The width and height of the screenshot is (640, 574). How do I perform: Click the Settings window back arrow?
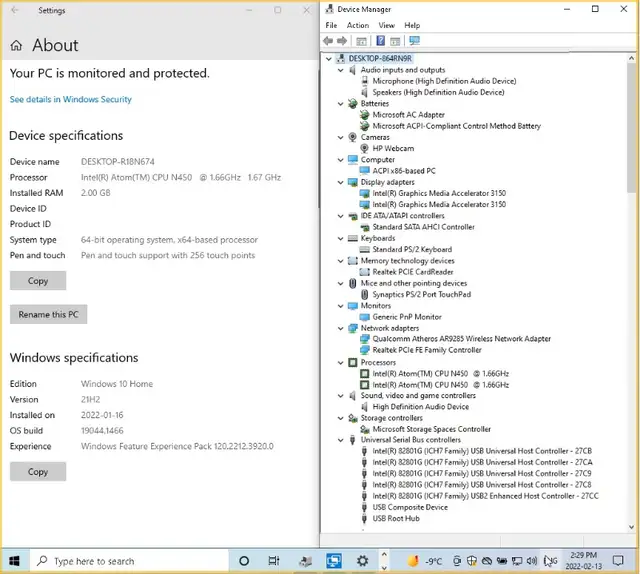(15, 10)
